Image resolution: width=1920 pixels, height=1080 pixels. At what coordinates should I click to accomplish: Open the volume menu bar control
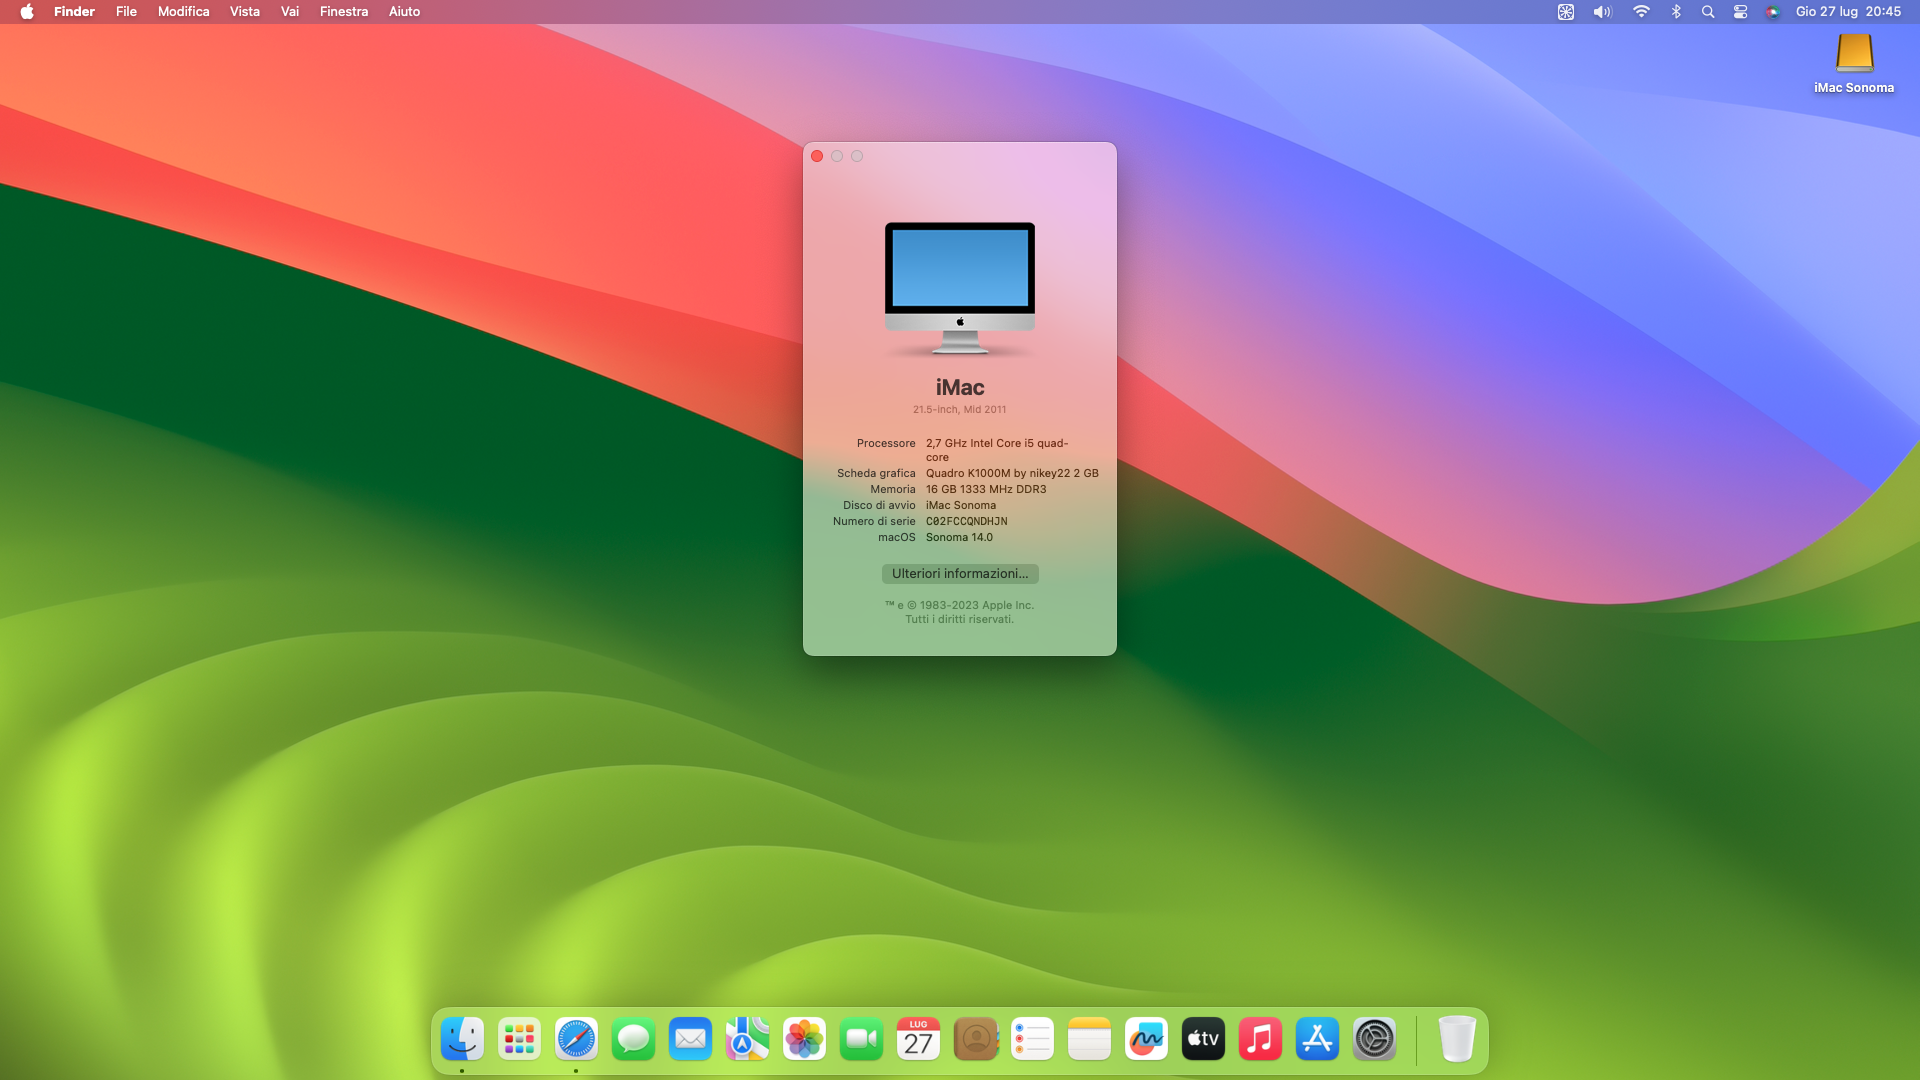1602,12
